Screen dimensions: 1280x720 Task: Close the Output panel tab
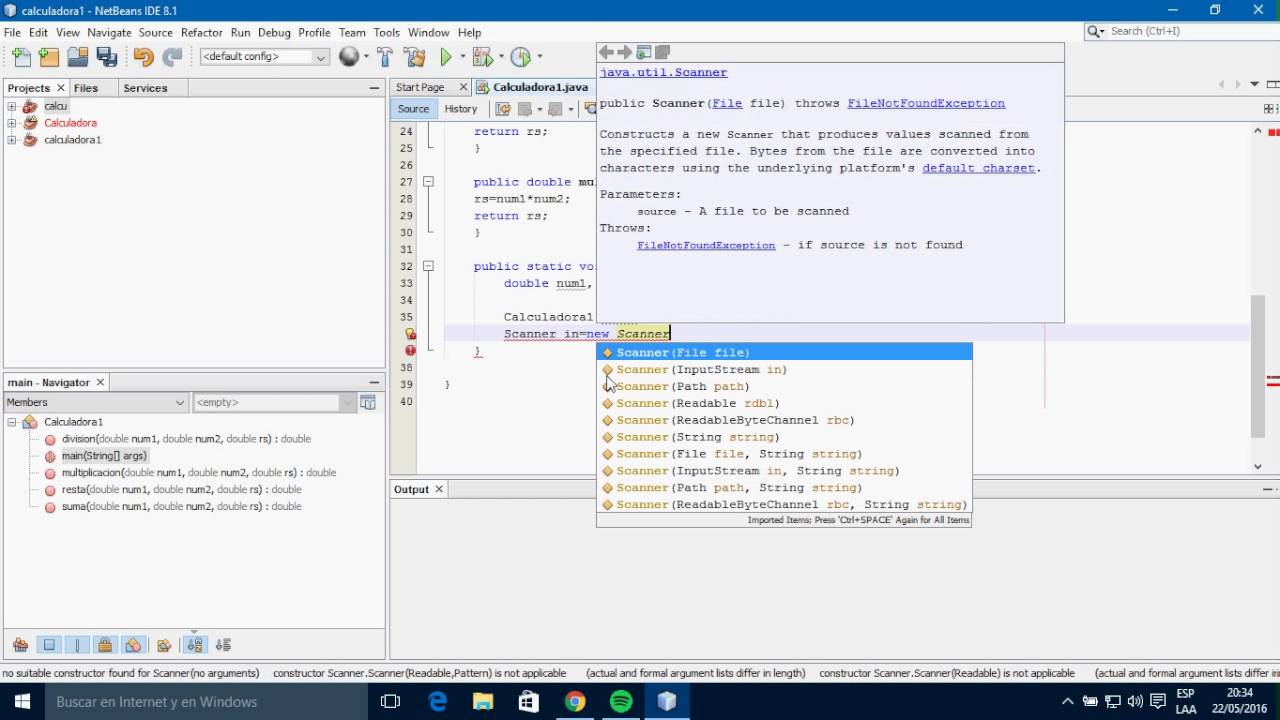click(x=438, y=489)
